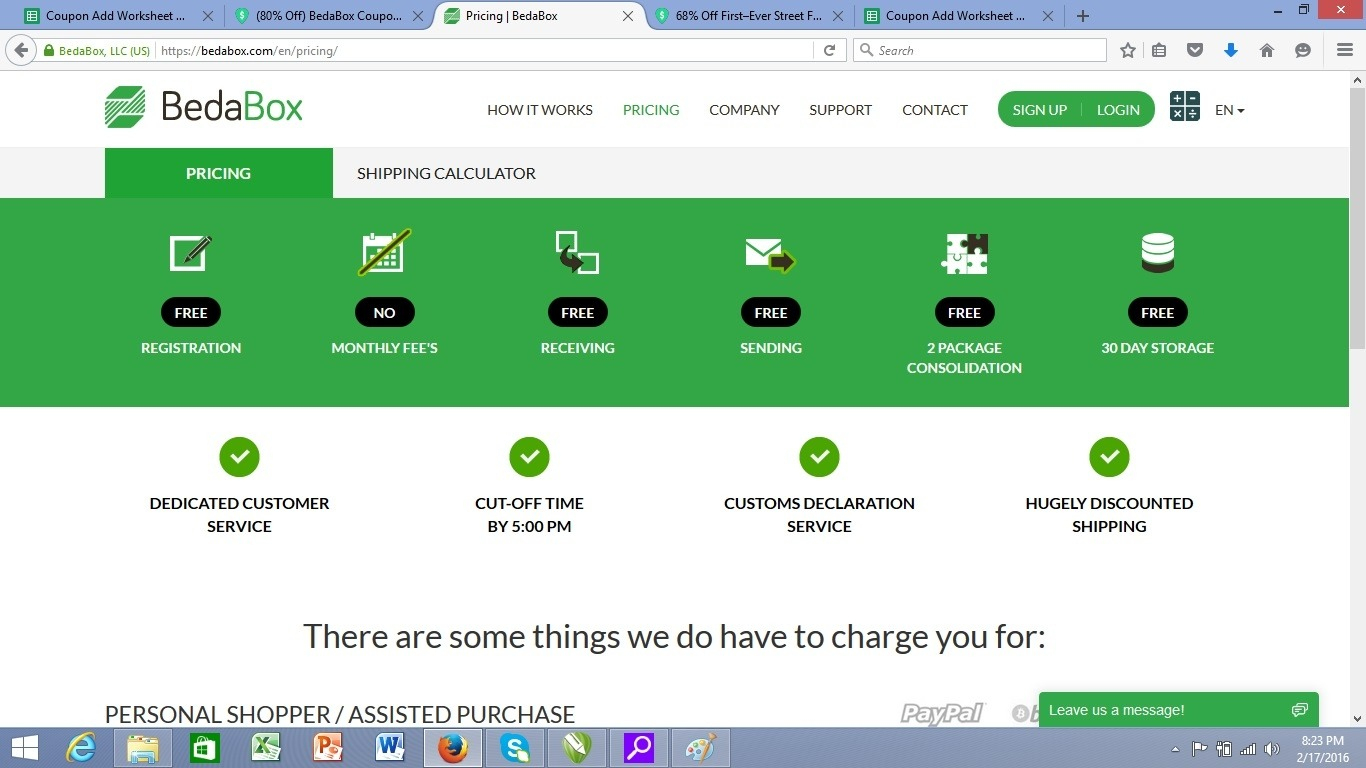Image resolution: width=1366 pixels, height=768 pixels.
Task: Open the Leave us a message chat widget
Action: [1178, 710]
